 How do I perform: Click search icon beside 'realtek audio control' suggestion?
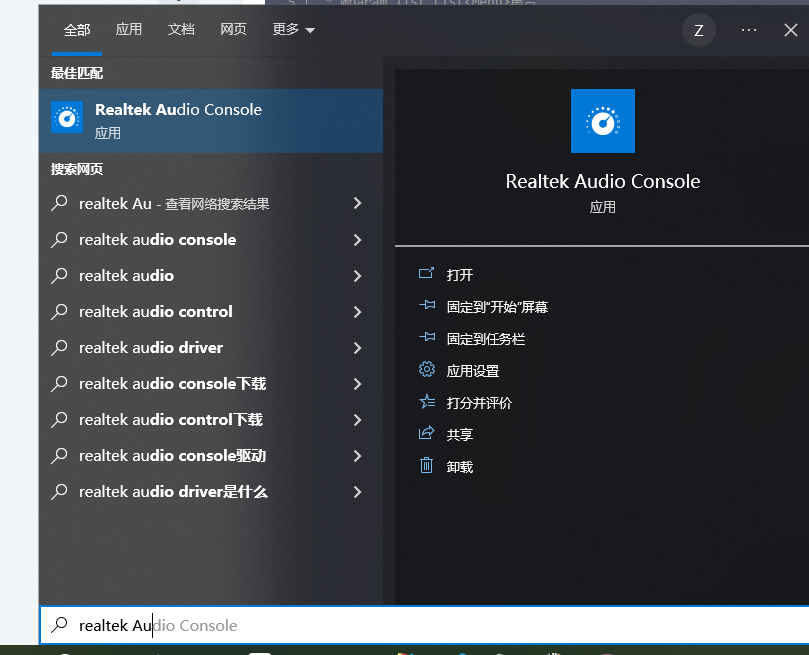pos(59,311)
